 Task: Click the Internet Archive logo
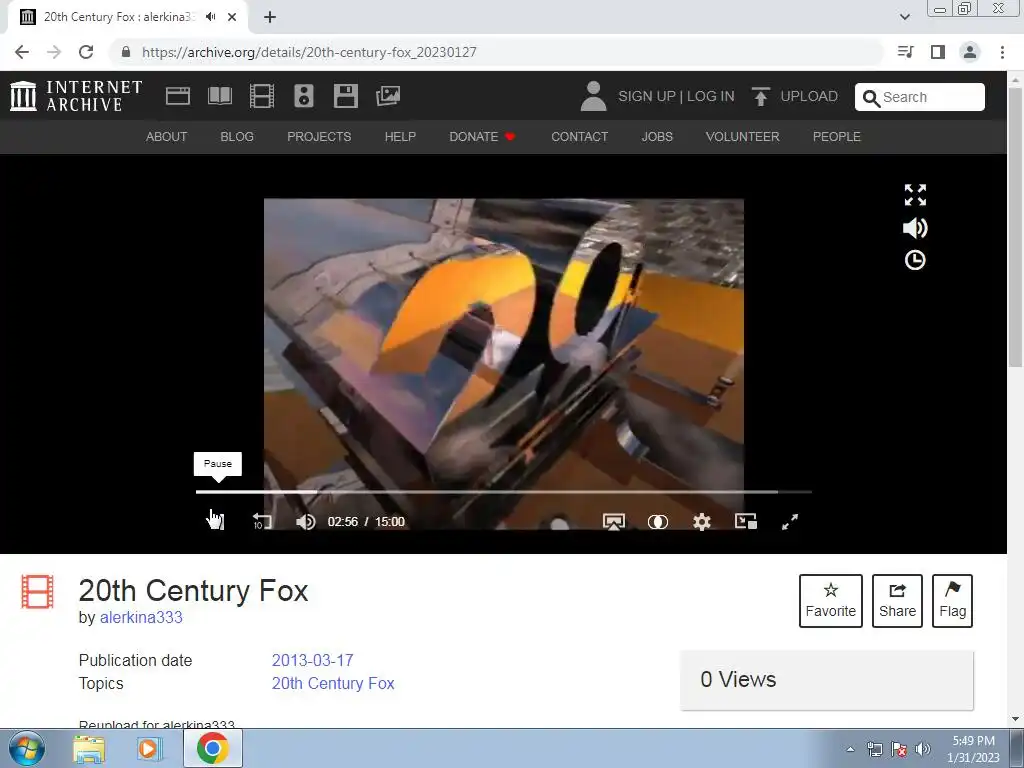point(76,96)
